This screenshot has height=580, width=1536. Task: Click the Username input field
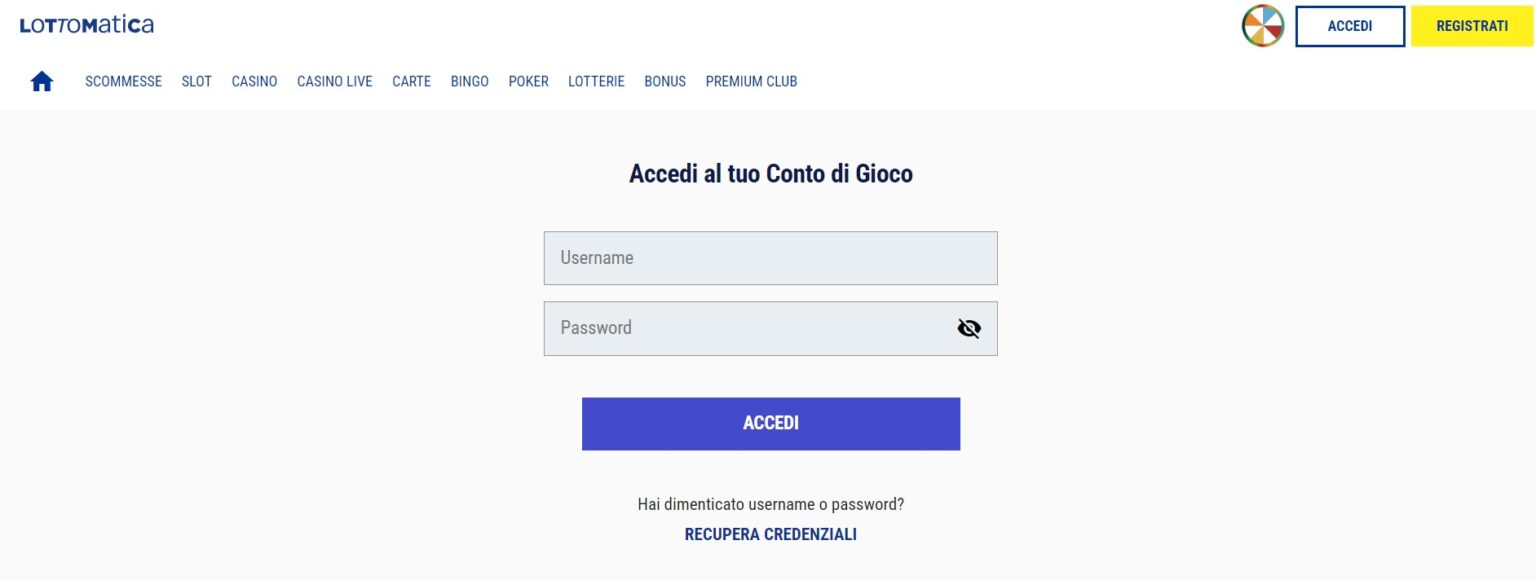point(770,257)
